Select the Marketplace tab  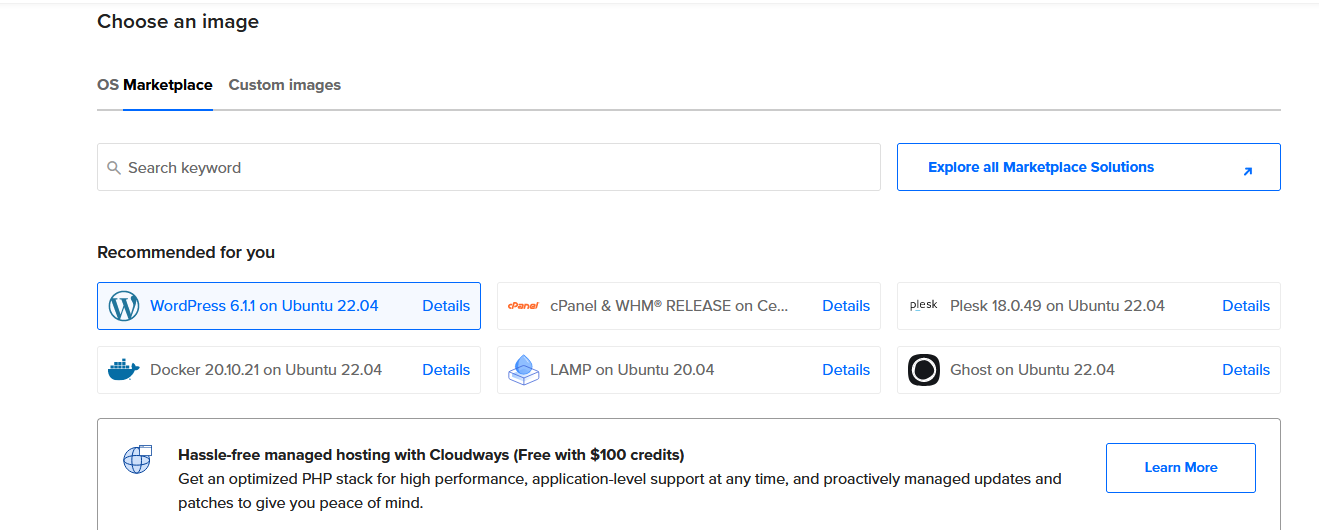tap(168, 85)
